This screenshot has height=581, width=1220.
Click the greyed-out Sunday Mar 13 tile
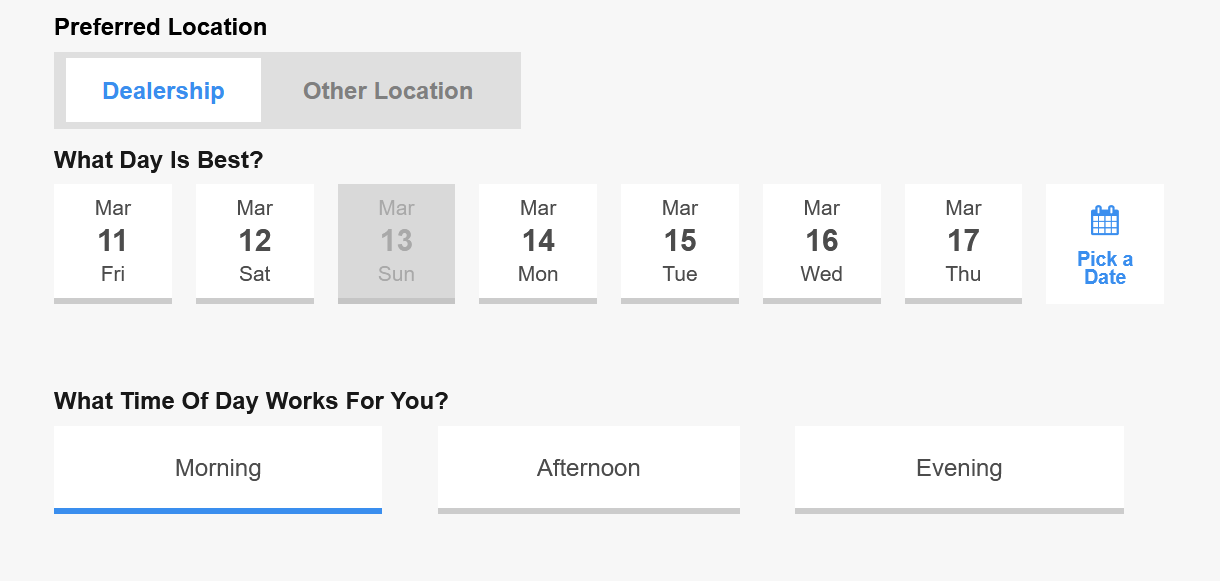(396, 243)
